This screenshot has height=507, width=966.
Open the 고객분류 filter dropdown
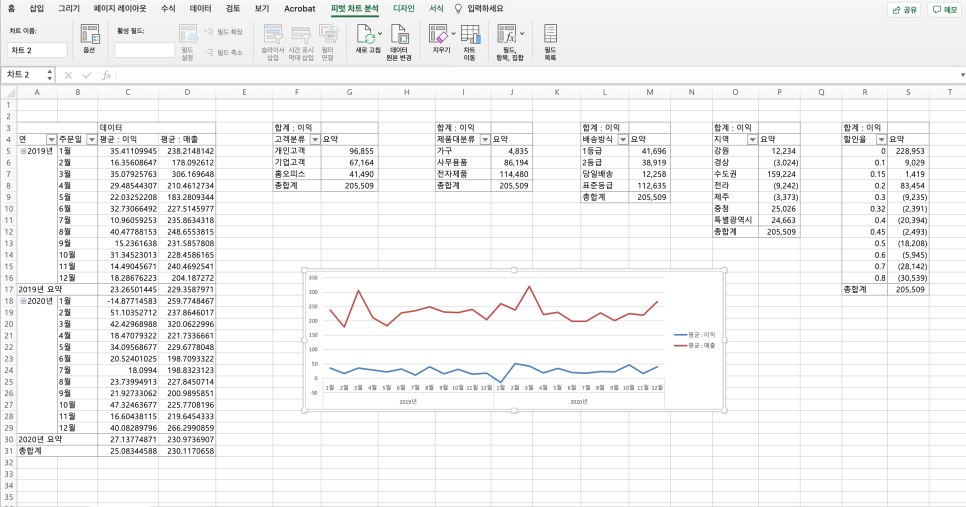[x=315, y=140]
